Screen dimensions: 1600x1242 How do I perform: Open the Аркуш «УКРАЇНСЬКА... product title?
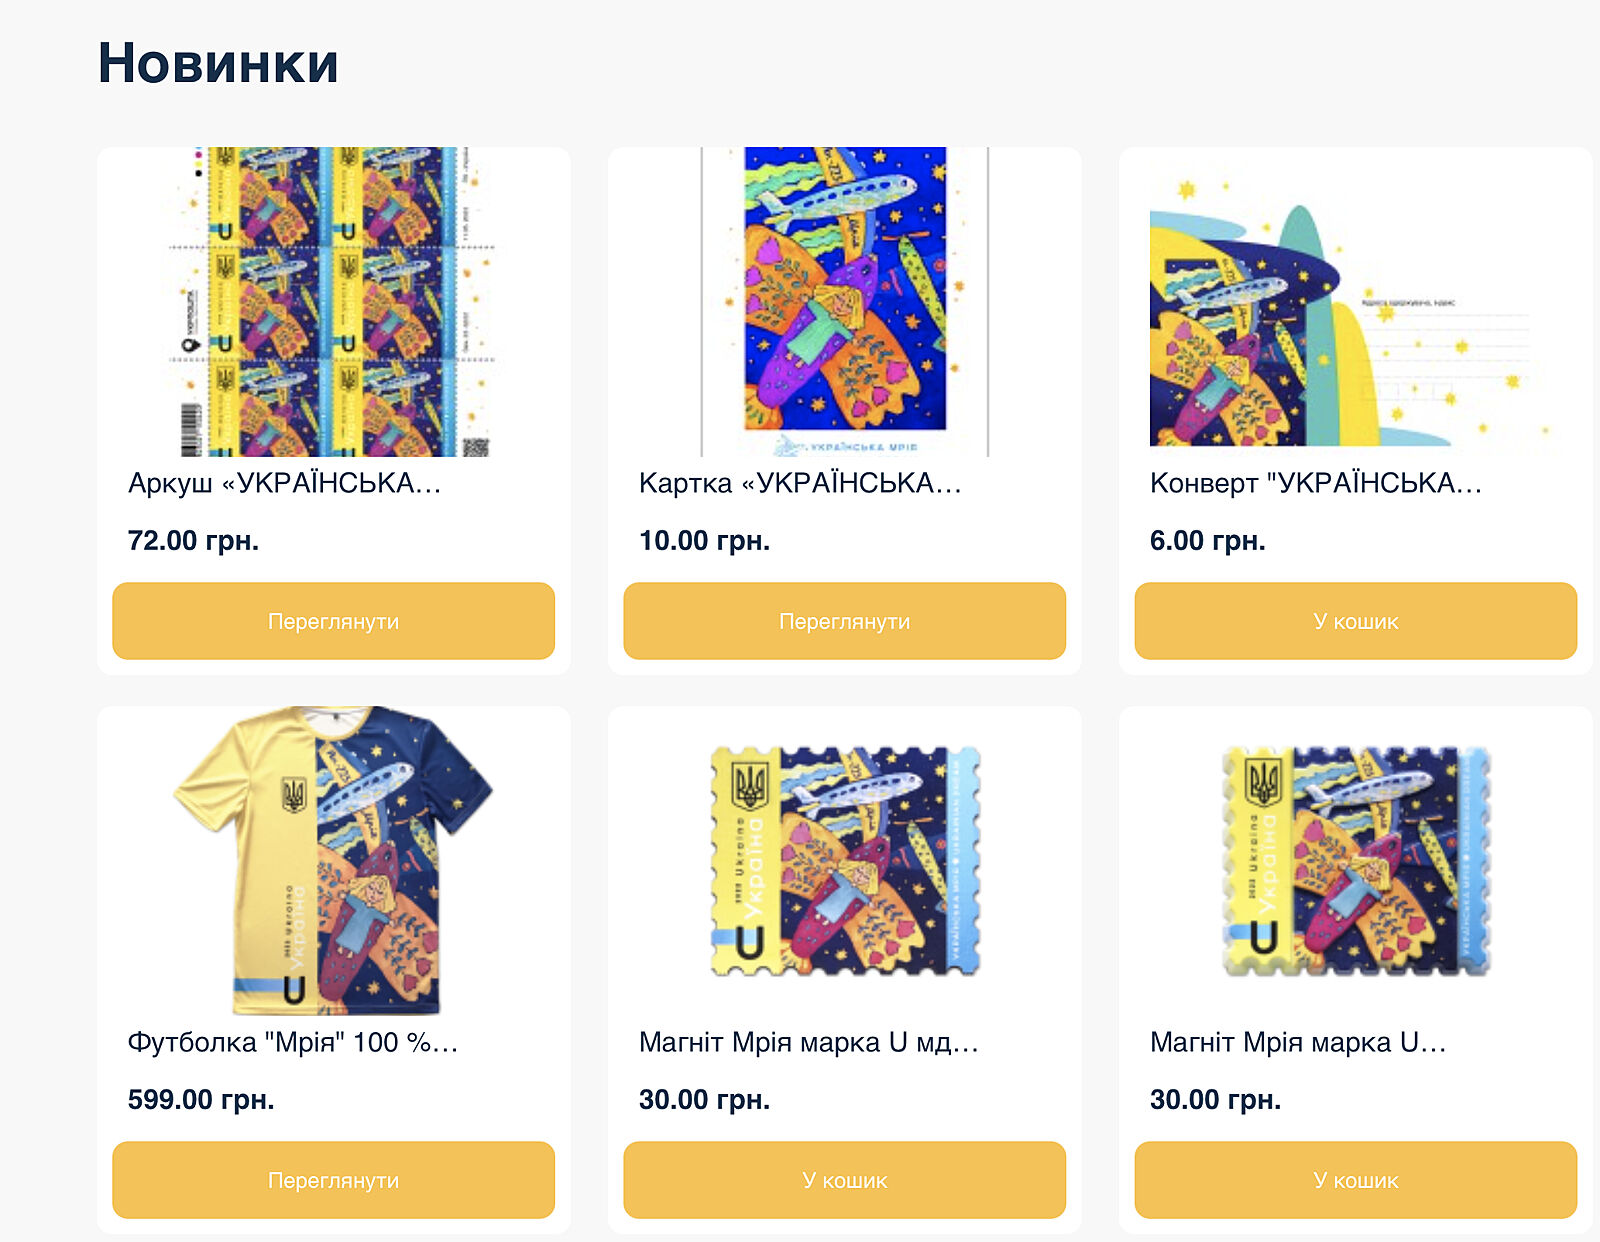tap(284, 483)
